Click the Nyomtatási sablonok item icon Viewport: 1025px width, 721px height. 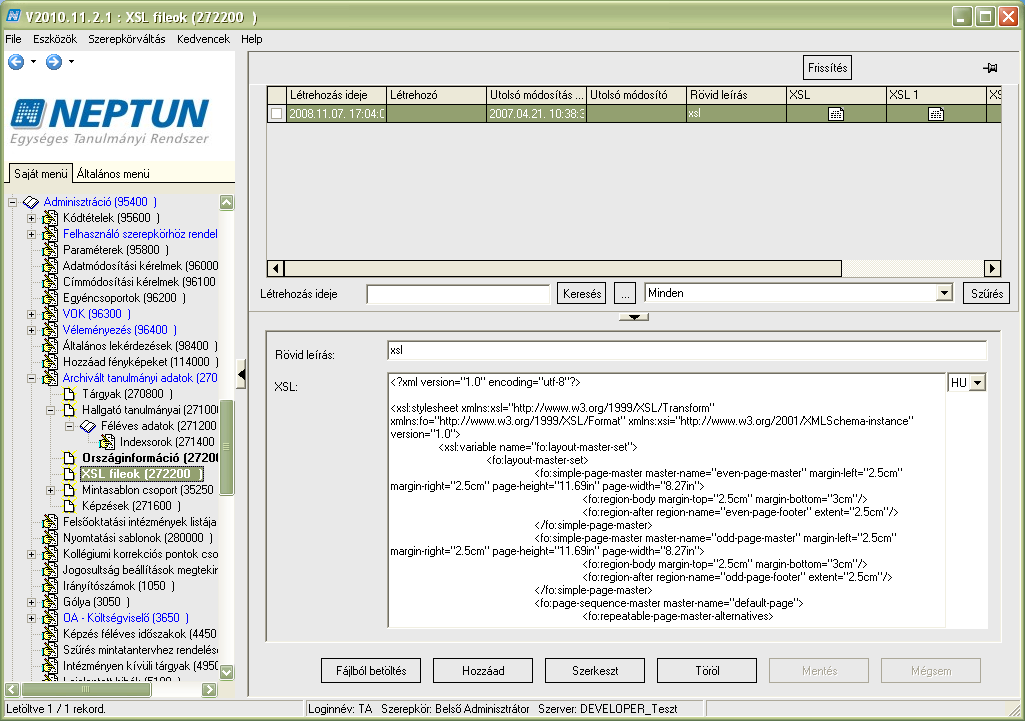coord(50,538)
